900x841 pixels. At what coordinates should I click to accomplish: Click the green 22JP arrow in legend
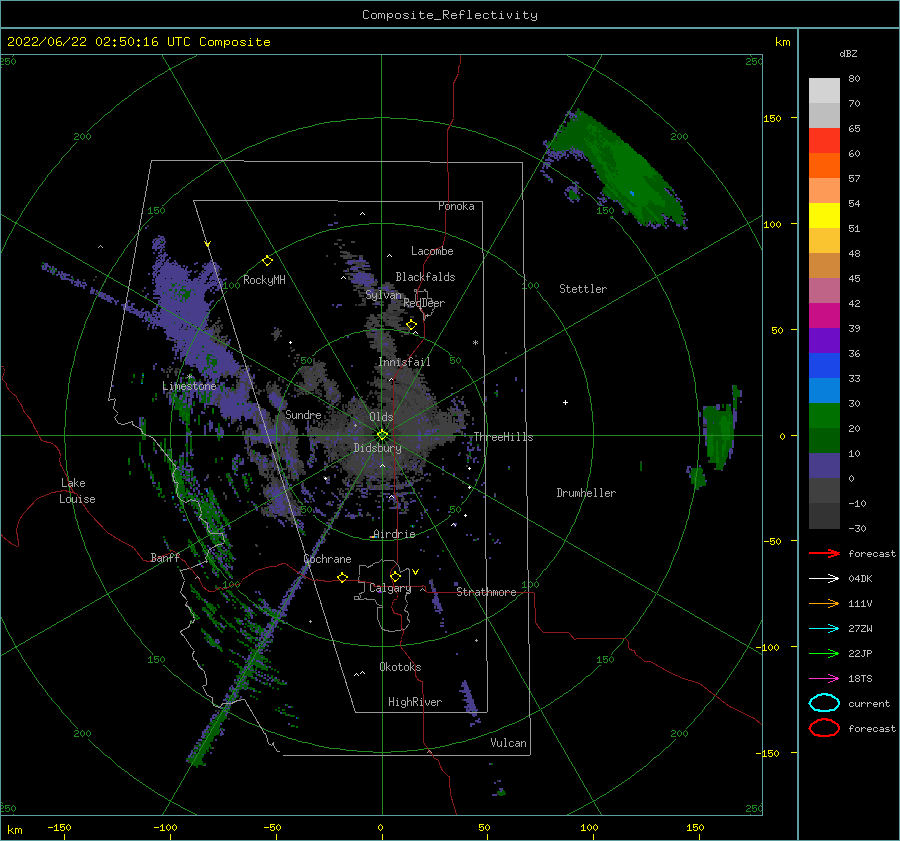click(824, 653)
